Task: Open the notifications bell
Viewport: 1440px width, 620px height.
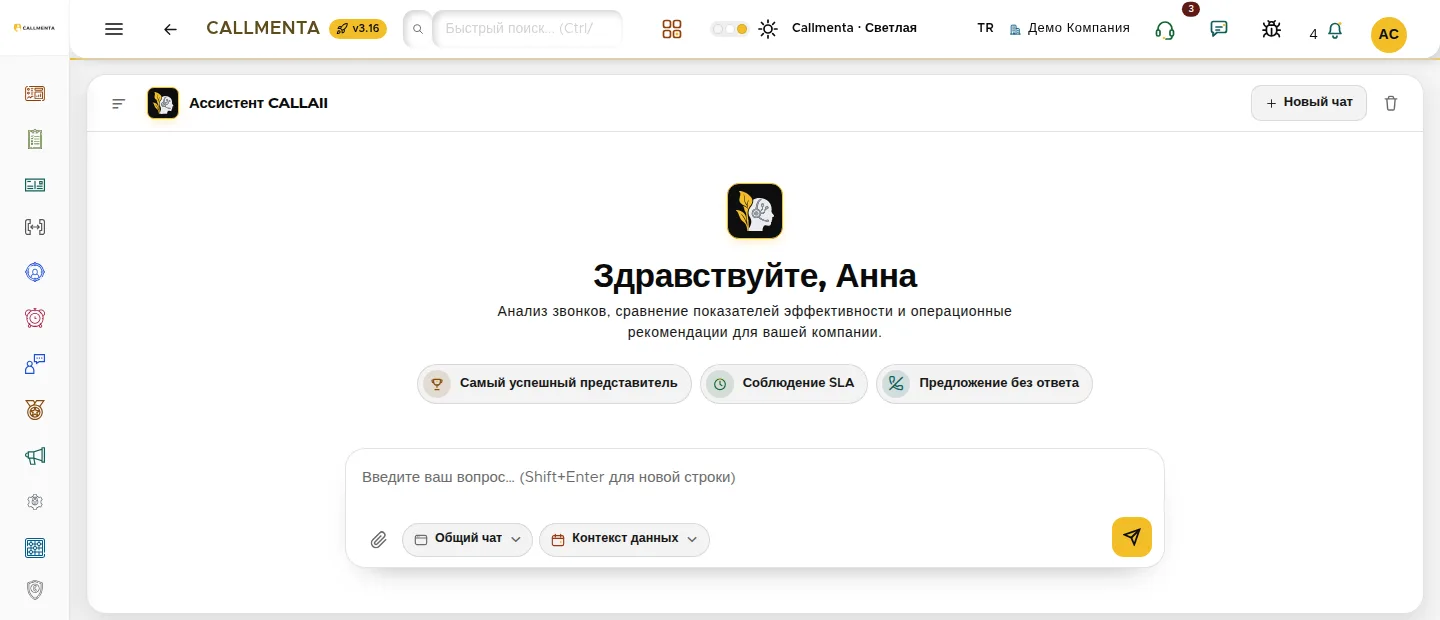Action: [1334, 31]
